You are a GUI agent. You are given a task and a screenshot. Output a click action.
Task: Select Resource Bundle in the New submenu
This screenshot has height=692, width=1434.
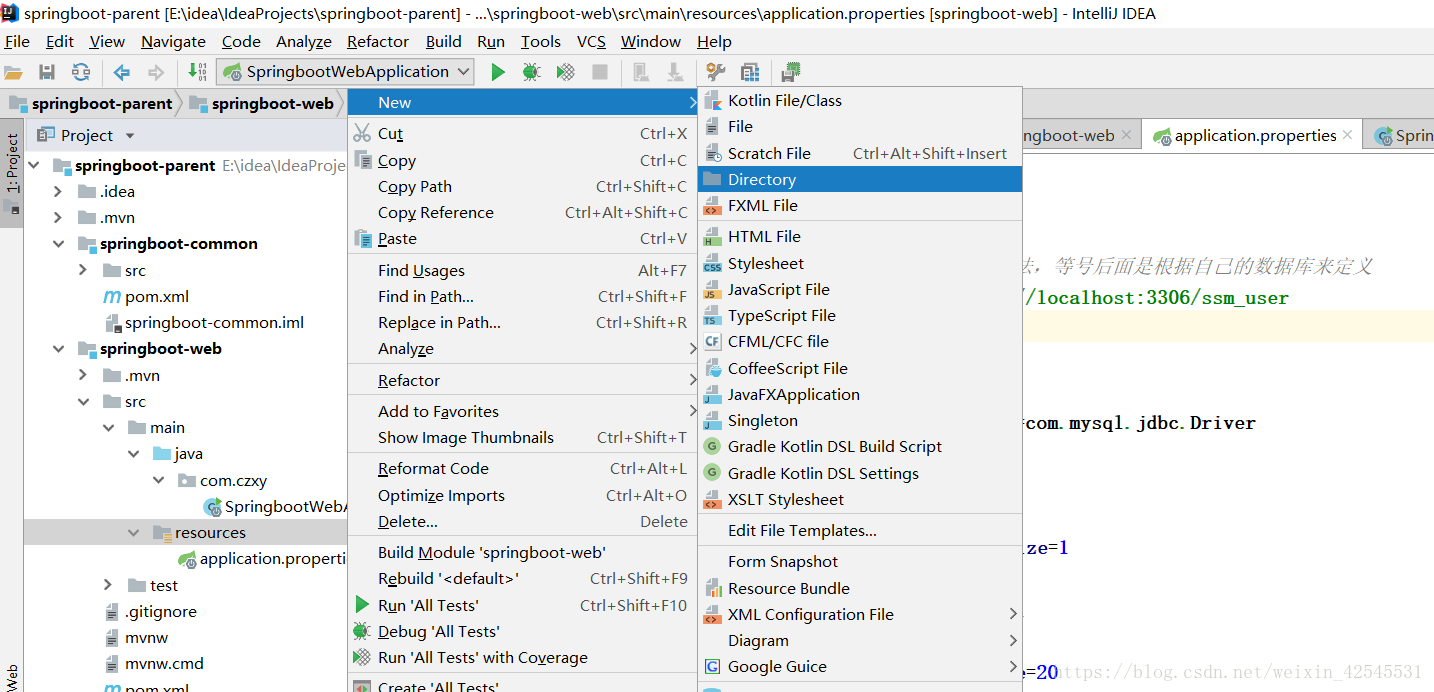tap(860, 588)
